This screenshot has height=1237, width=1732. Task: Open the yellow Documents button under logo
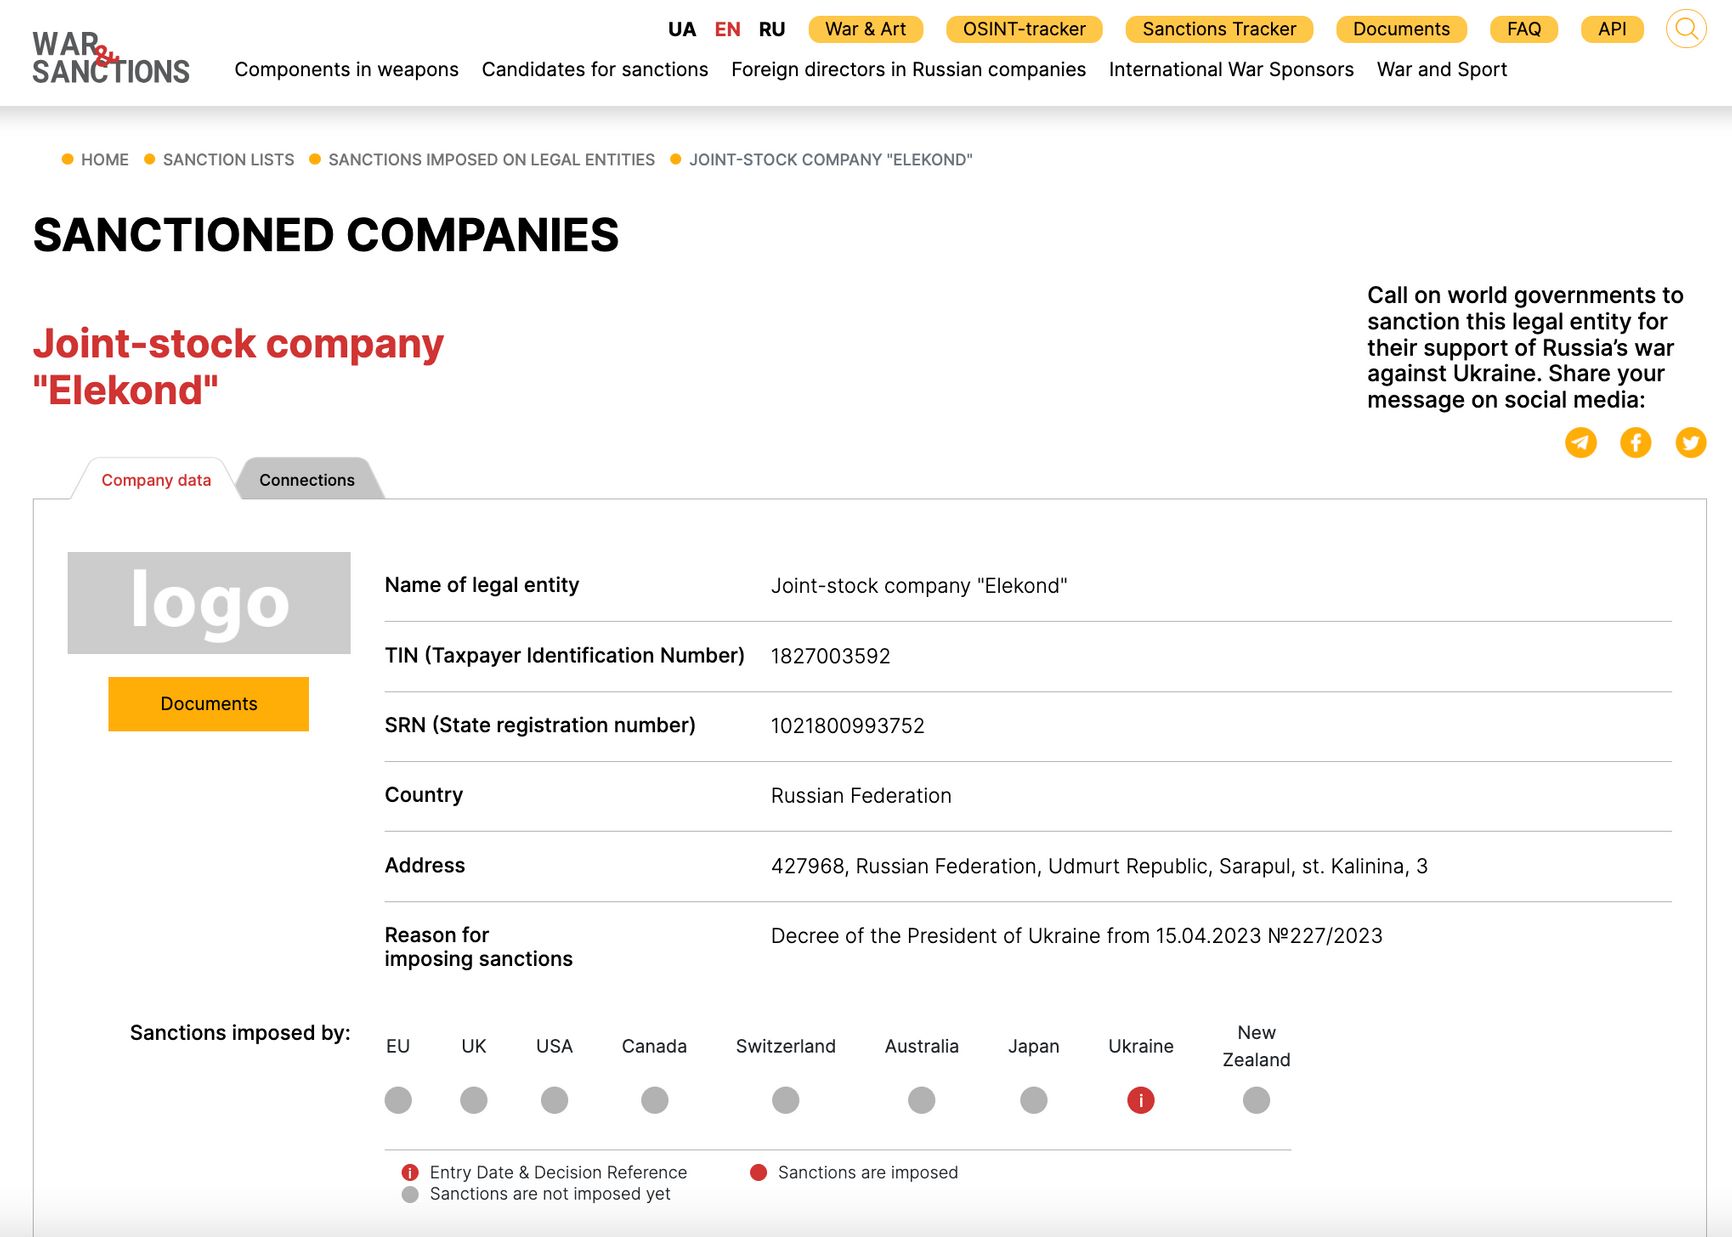pos(208,704)
